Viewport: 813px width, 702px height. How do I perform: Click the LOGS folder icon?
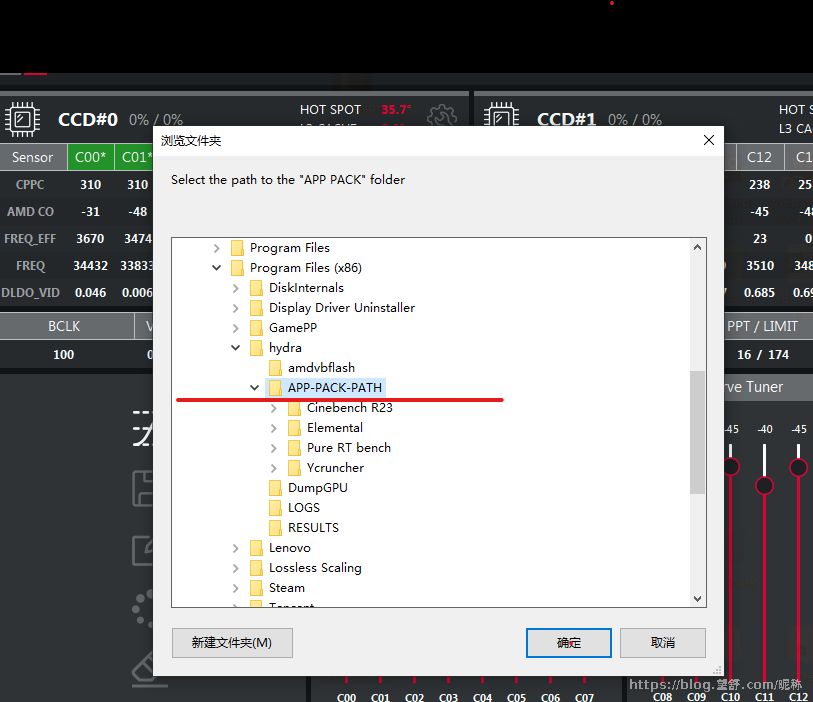(x=275, y=508)
